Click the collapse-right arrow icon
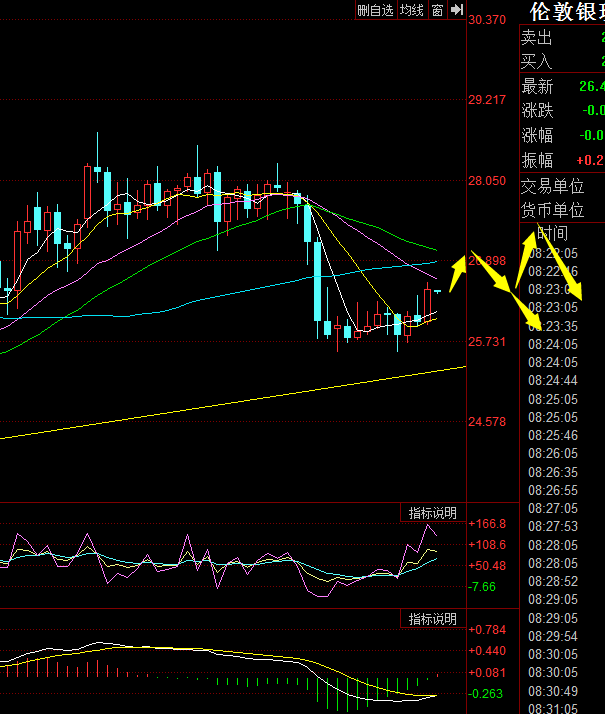 pyautogui.click(x=457, y=10)
